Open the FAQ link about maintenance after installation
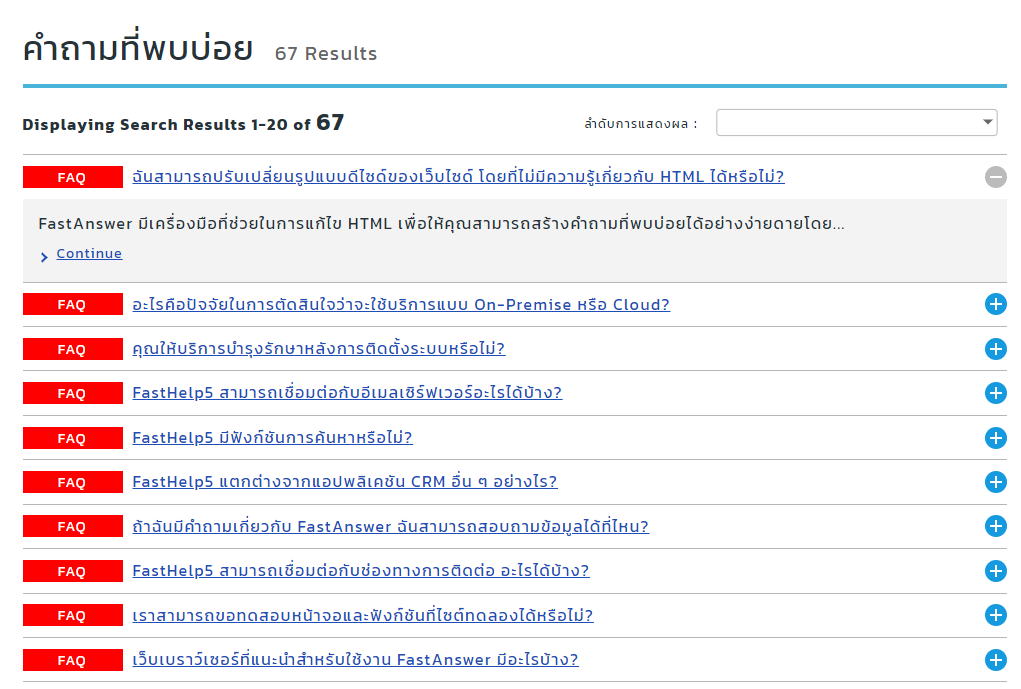This screenshot has width=1021, height=689. pyautogui.click(x=317, y=349)
